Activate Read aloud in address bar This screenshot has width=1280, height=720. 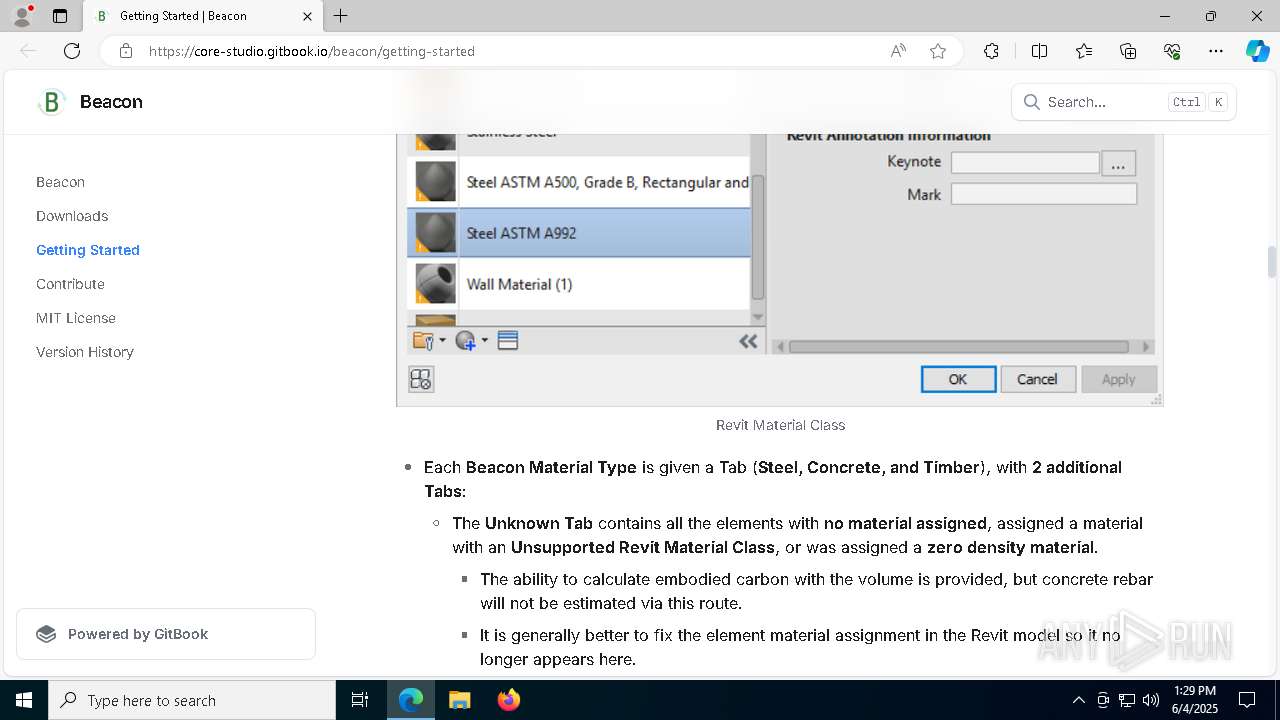coord(898,51)
